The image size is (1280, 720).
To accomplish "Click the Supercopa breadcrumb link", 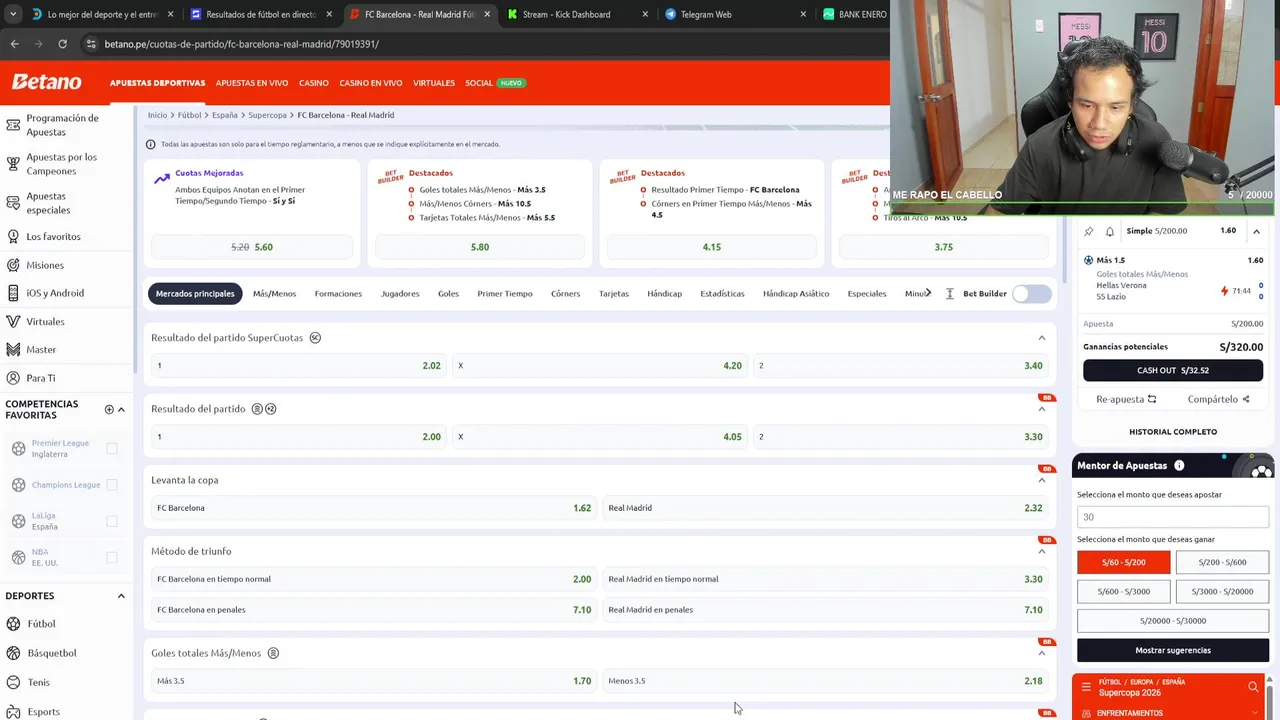I will pyautogui.click(x=267, y=115).
